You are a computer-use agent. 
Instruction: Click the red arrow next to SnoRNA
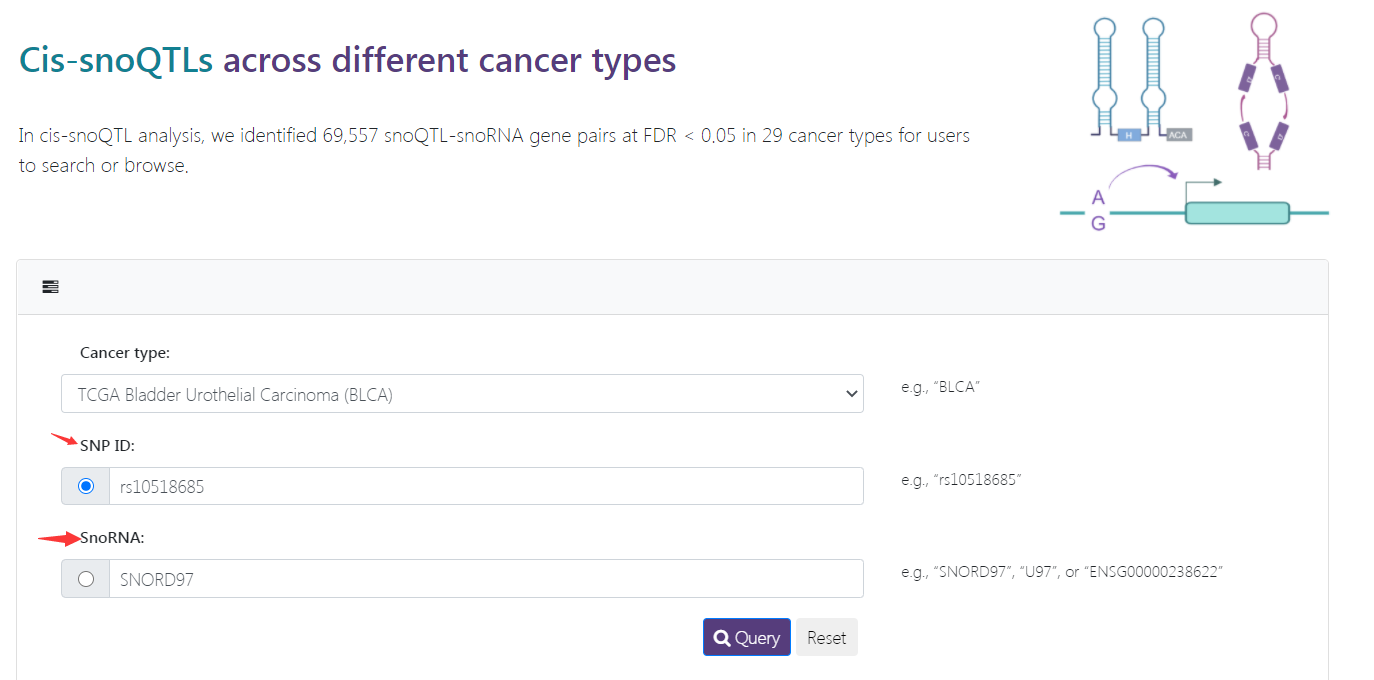click(x=59, y=539)
